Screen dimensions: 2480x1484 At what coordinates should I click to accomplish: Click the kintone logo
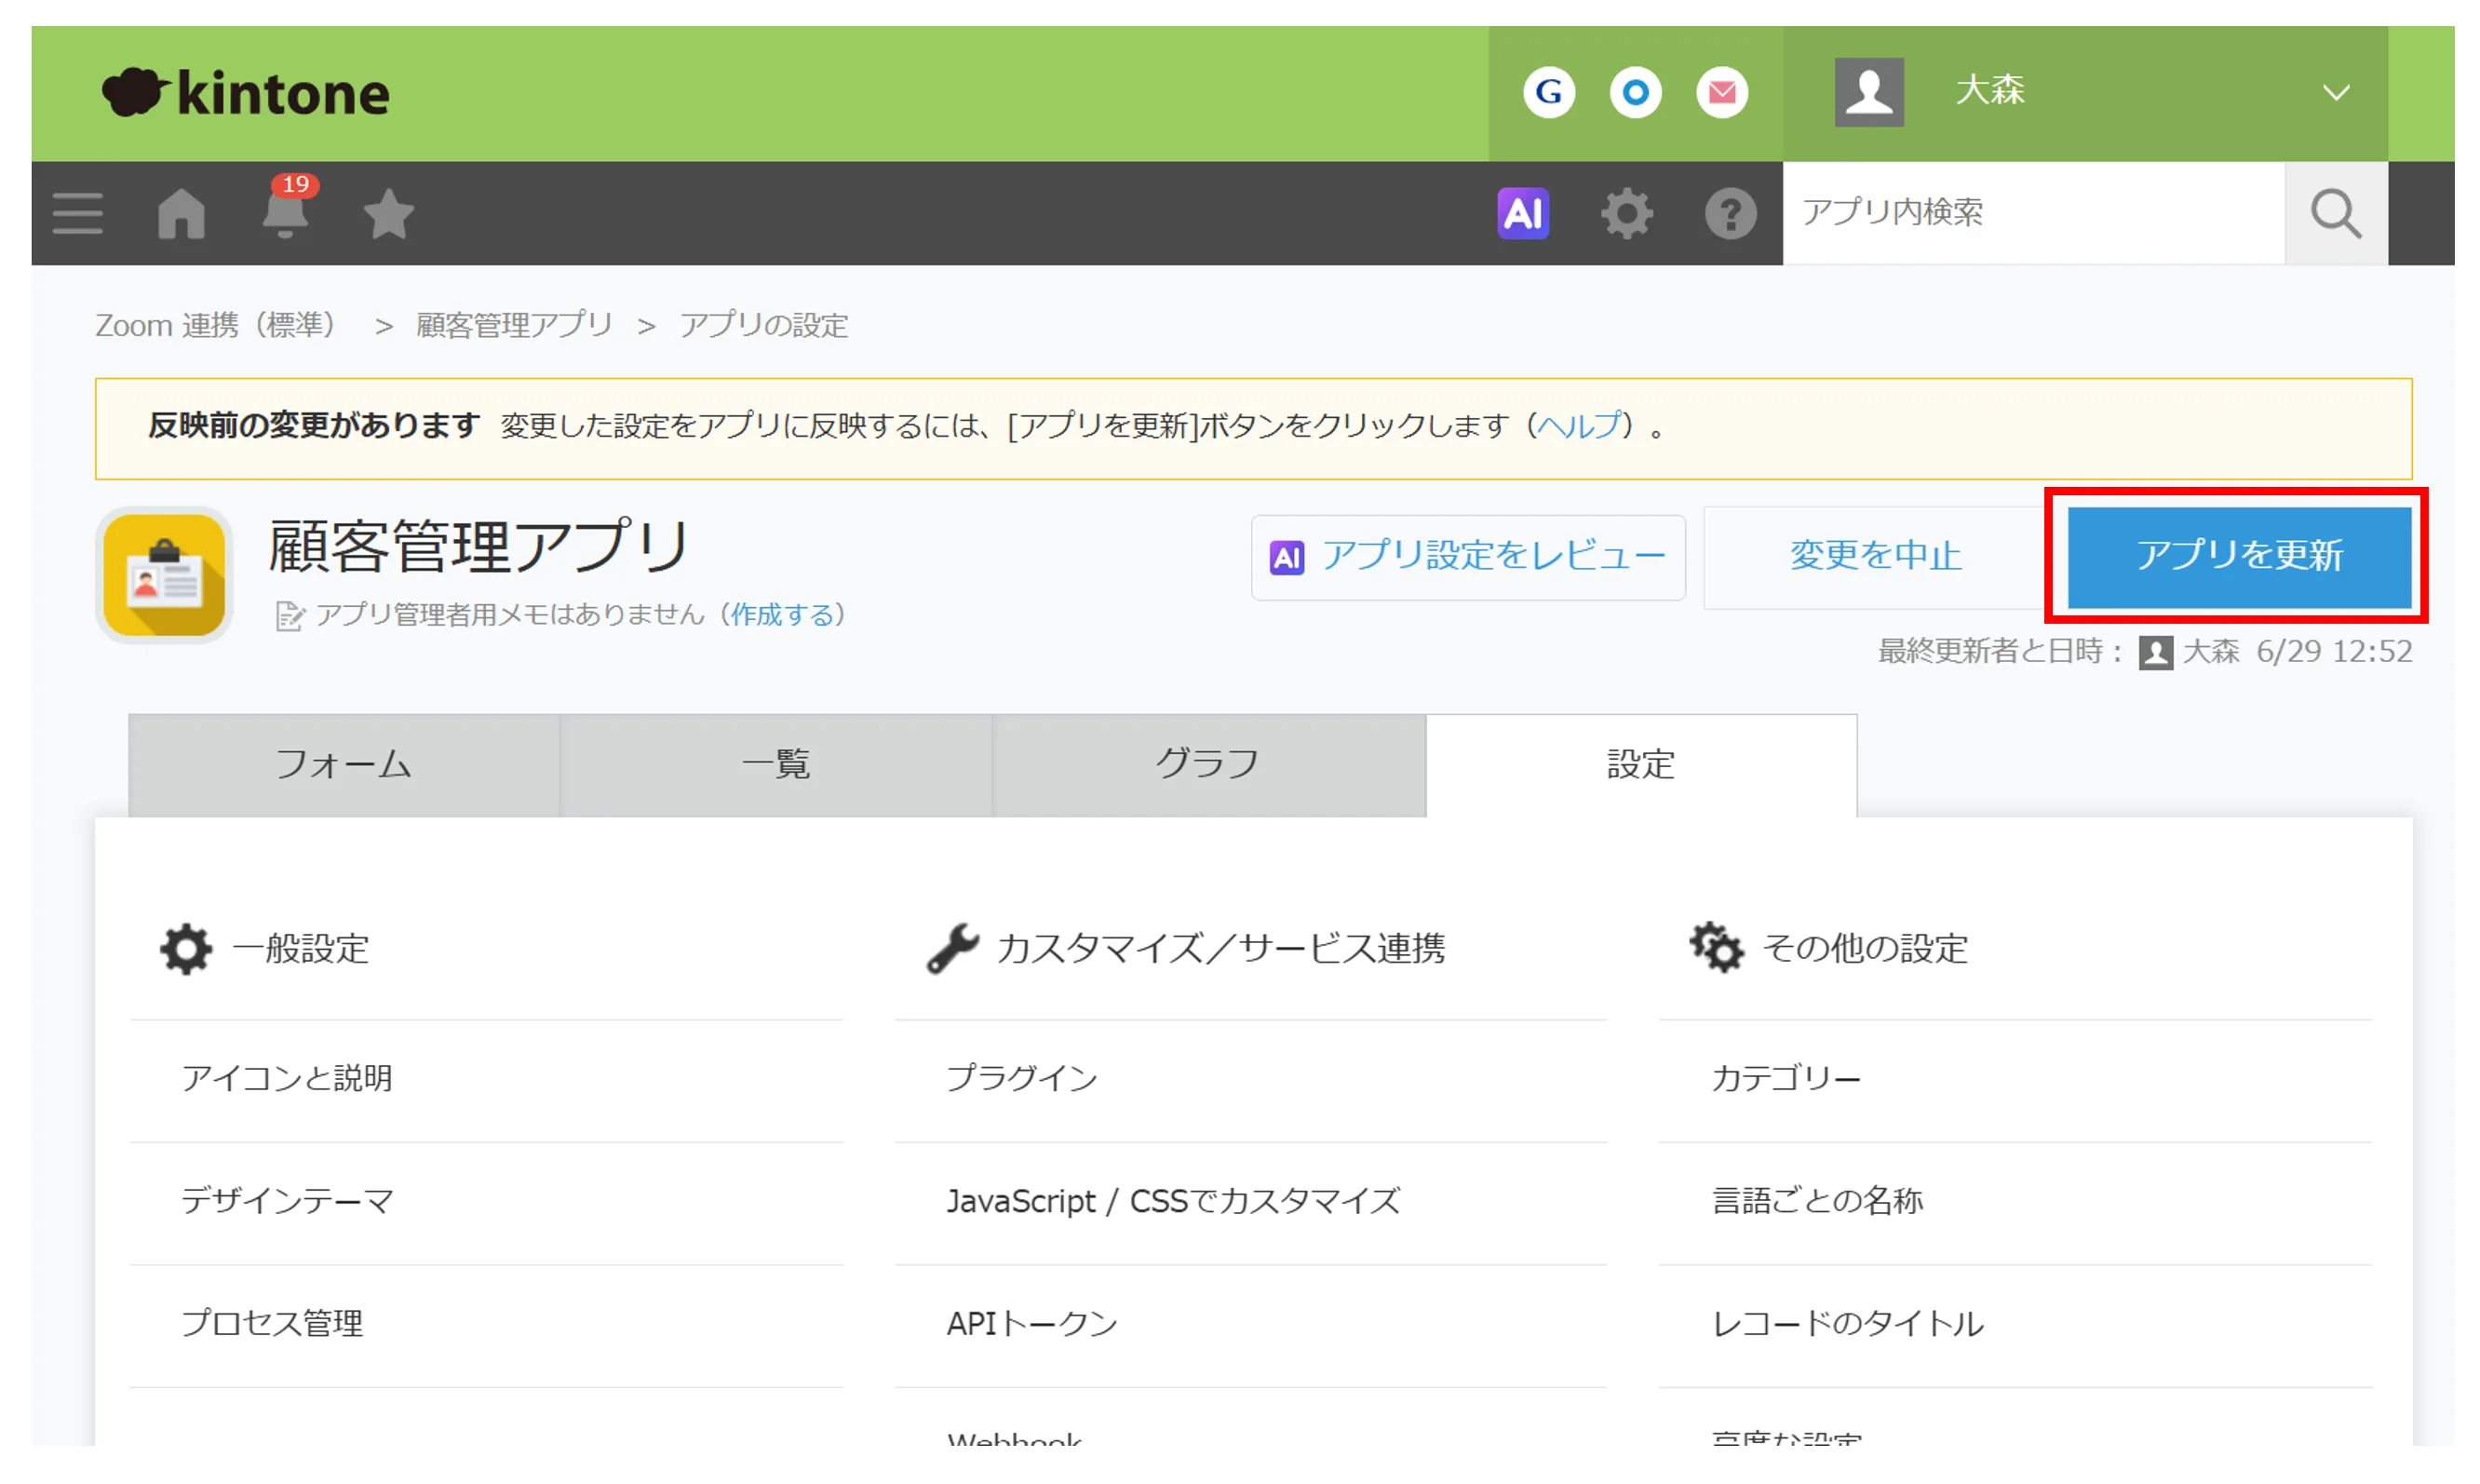[x=245, y=93]
